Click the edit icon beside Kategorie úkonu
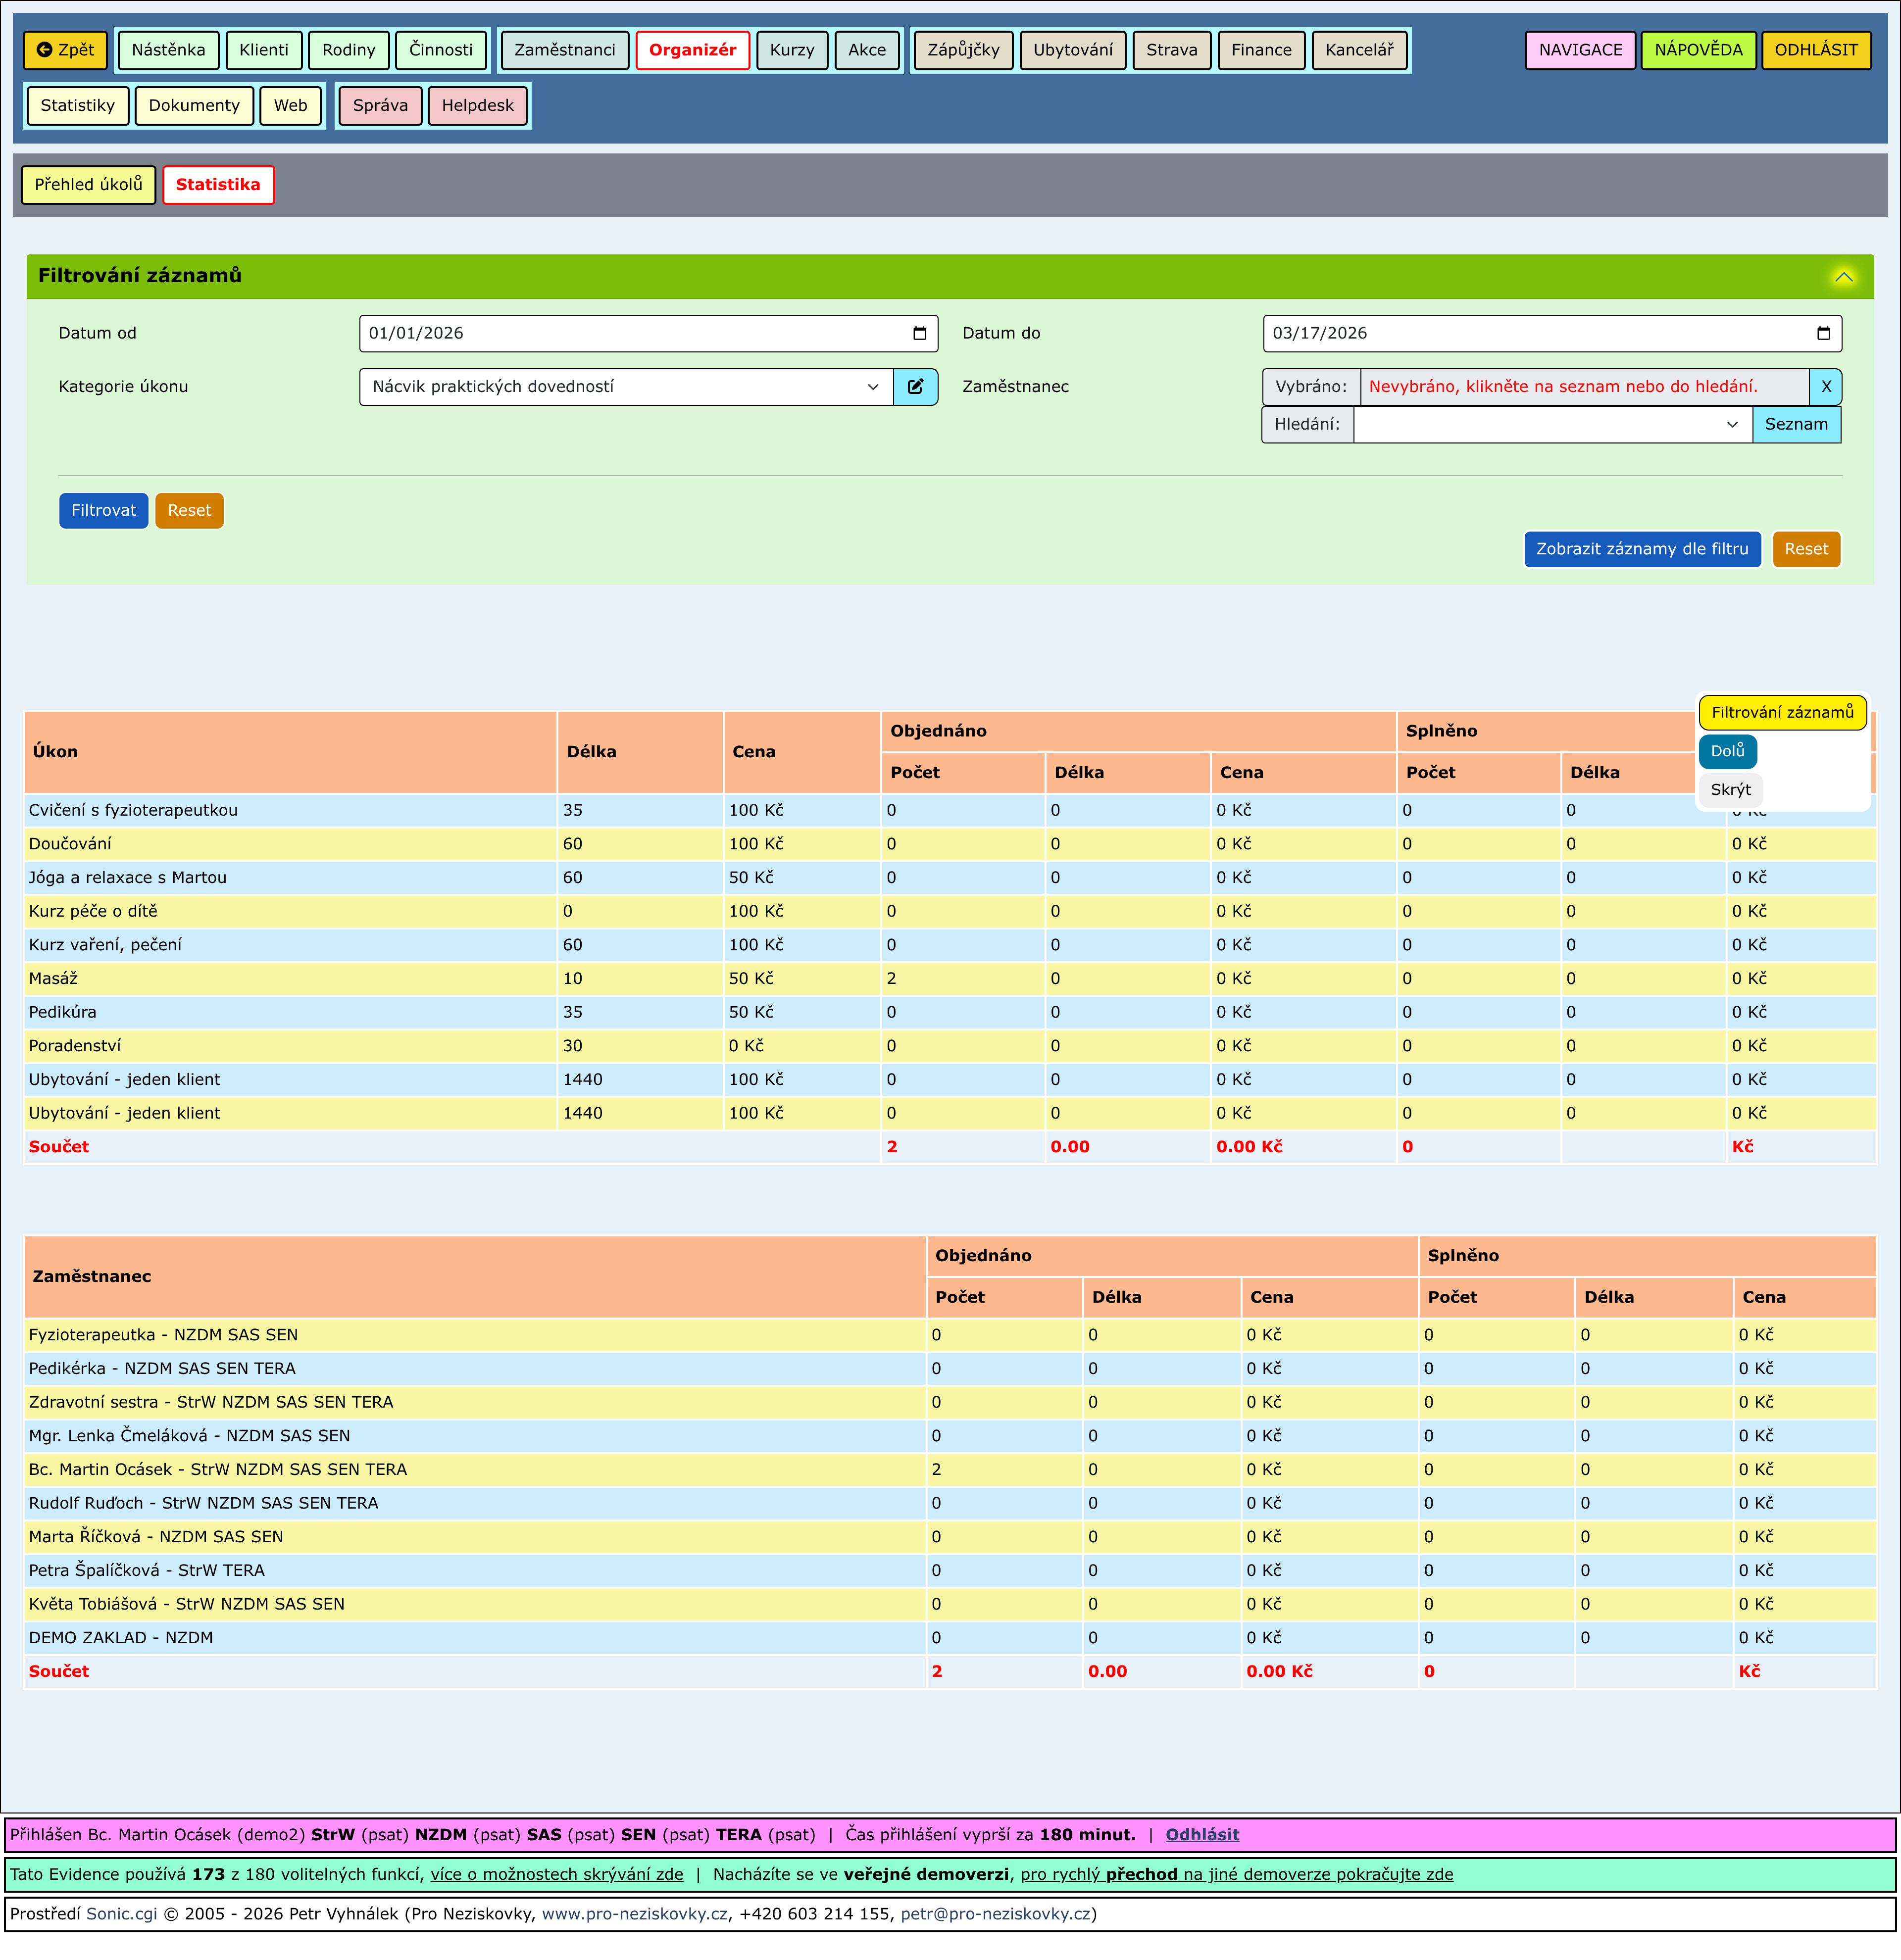Viewport: 1901px width, 1960px height. [x=915, y=387]
